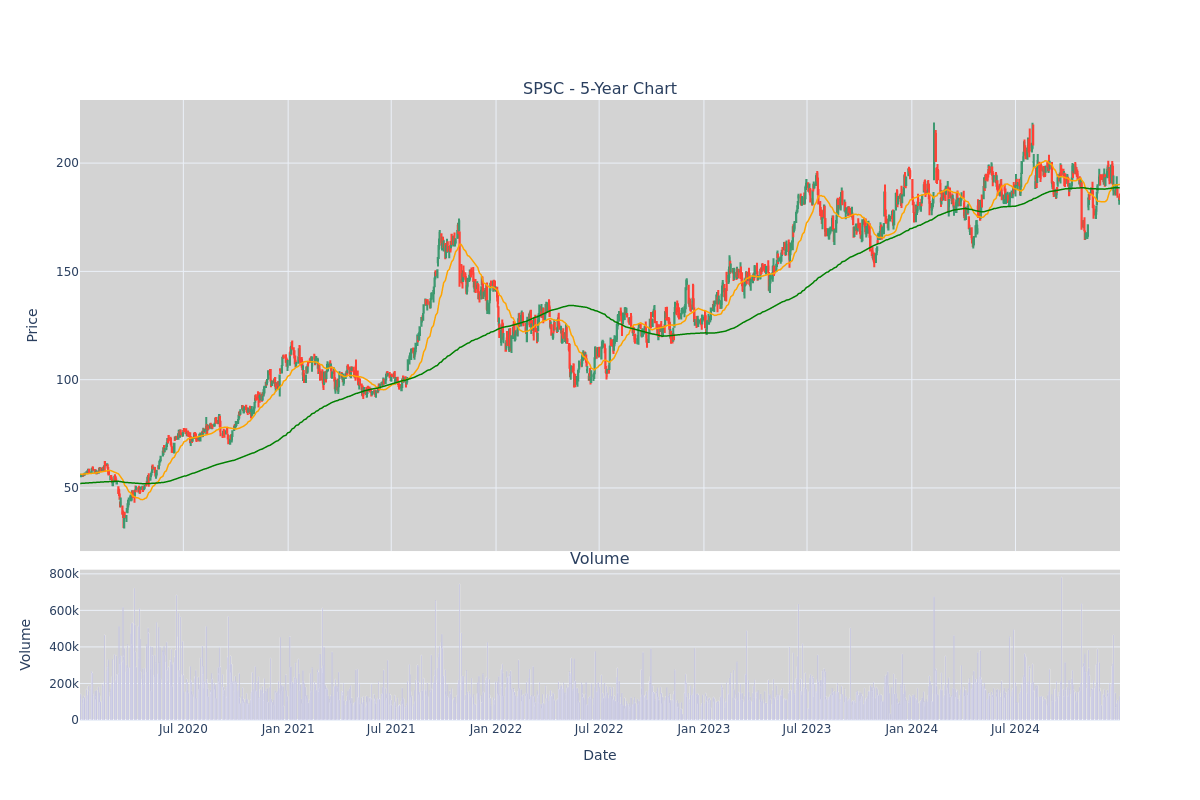Click the chart title 'SPSC - 5-Year Chart'
The width and height of the screenshot is (1200, 800).
pyautogui.click(x=600, y=89)
